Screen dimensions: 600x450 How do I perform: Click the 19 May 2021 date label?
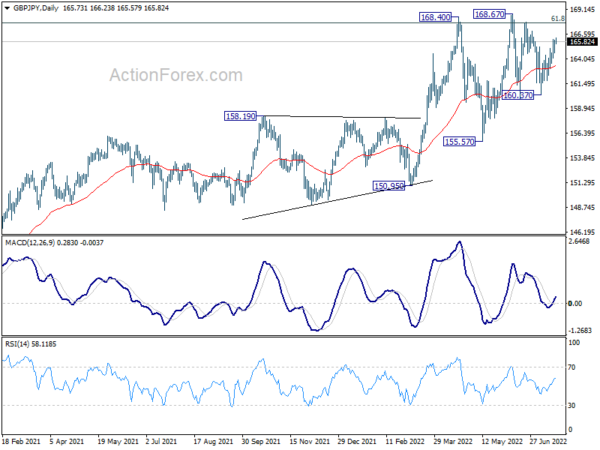118,441
